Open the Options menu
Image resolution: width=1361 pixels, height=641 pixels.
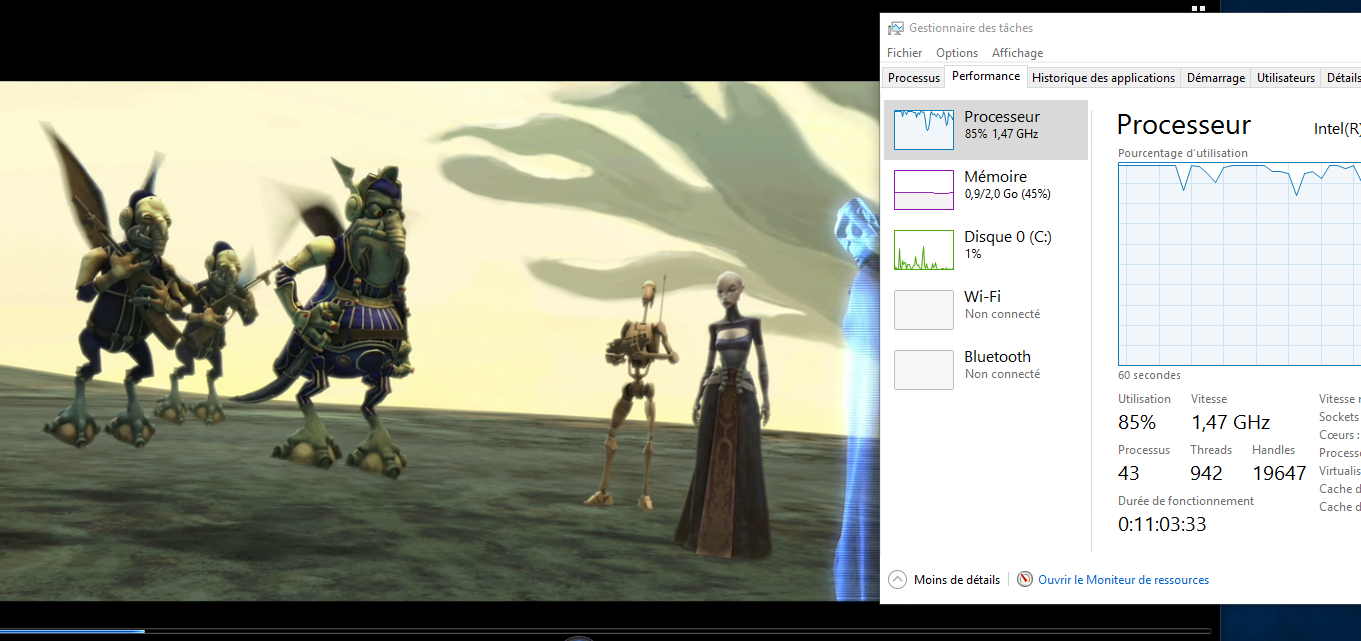[x=957, y=53]
